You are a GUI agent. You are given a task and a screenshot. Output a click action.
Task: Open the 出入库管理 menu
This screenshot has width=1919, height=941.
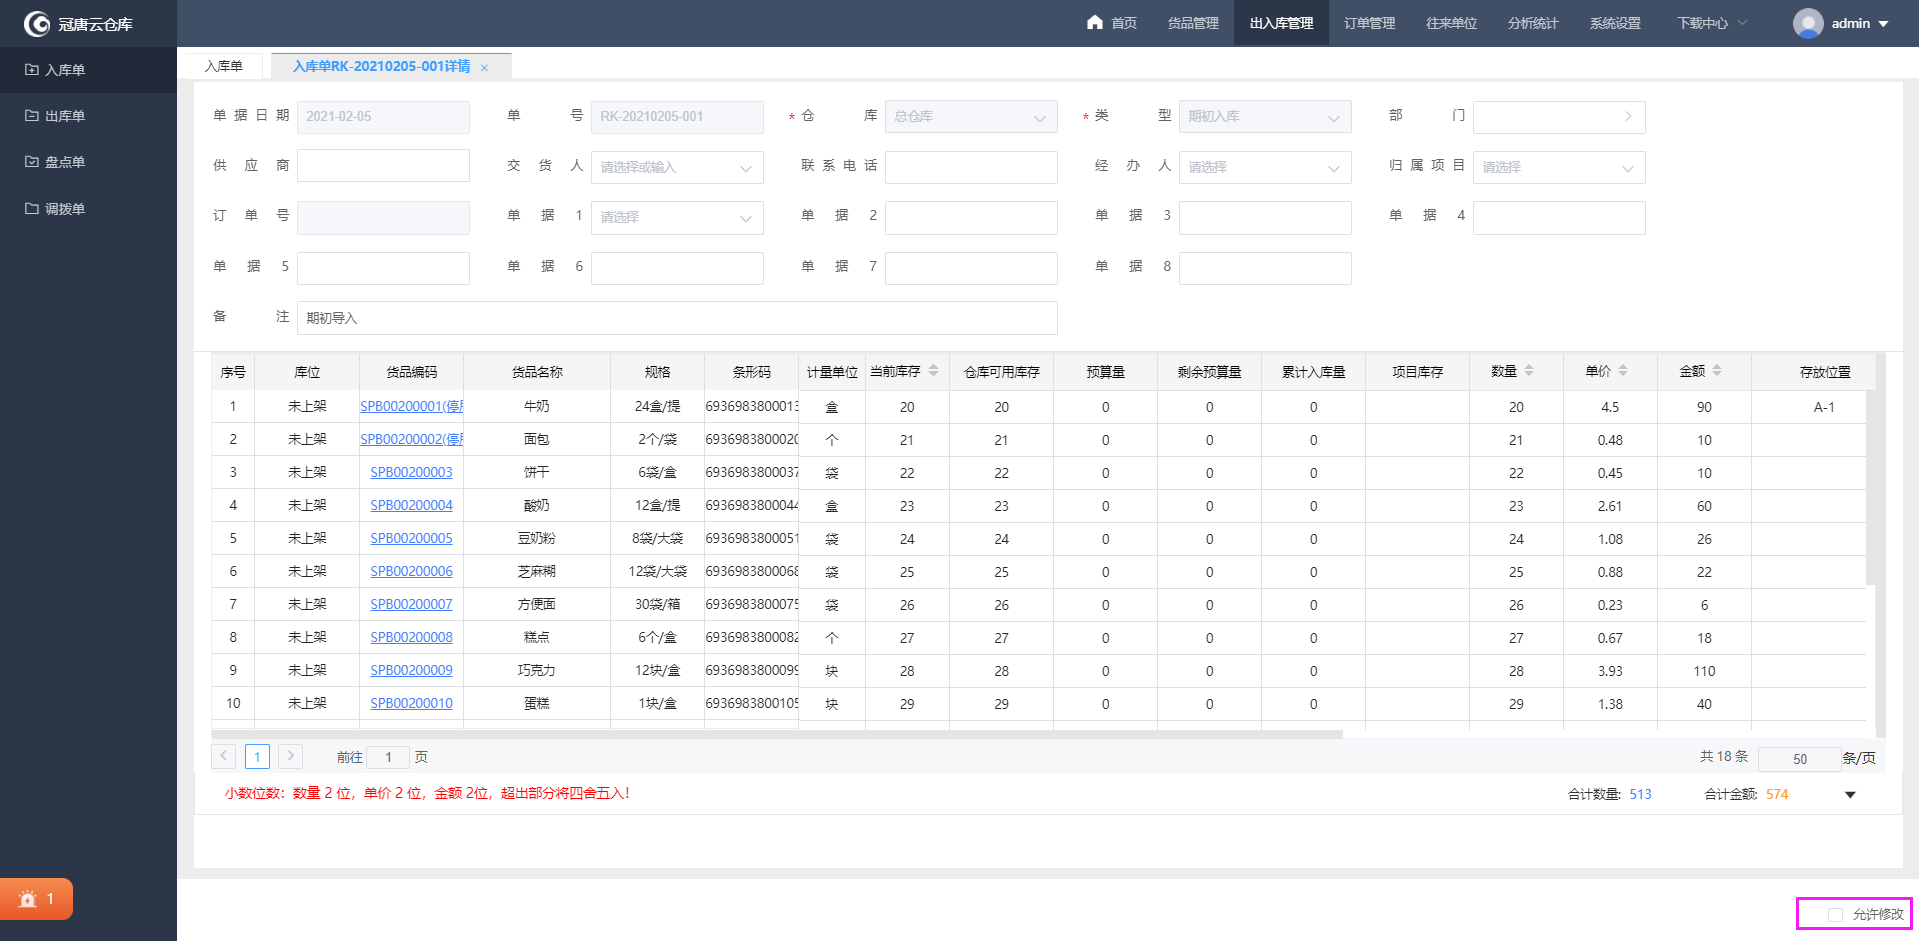(1281, 23)
